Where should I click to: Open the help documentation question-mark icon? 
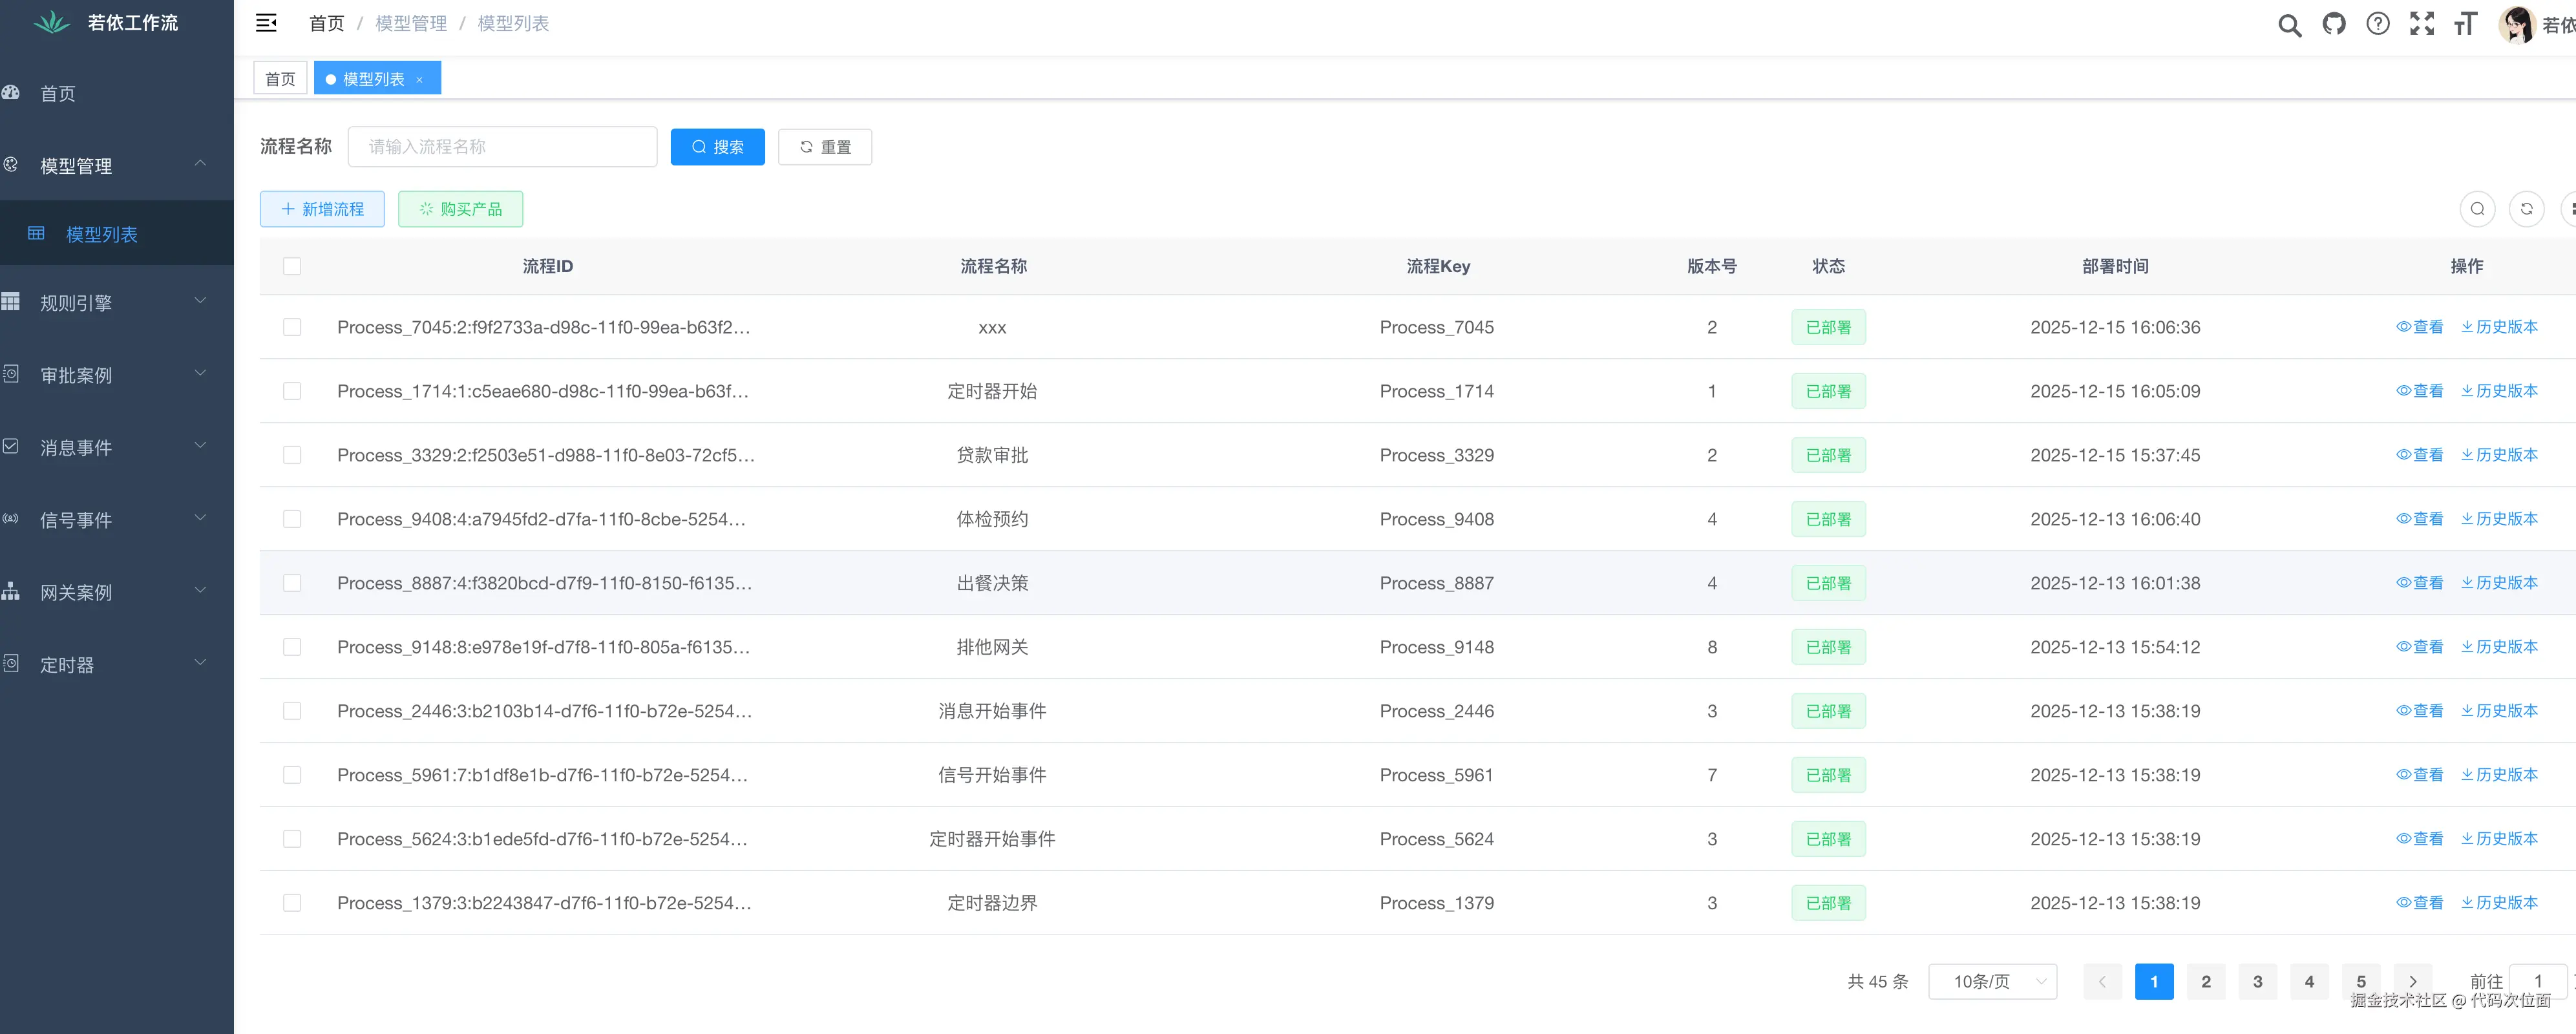(2378, 24)
